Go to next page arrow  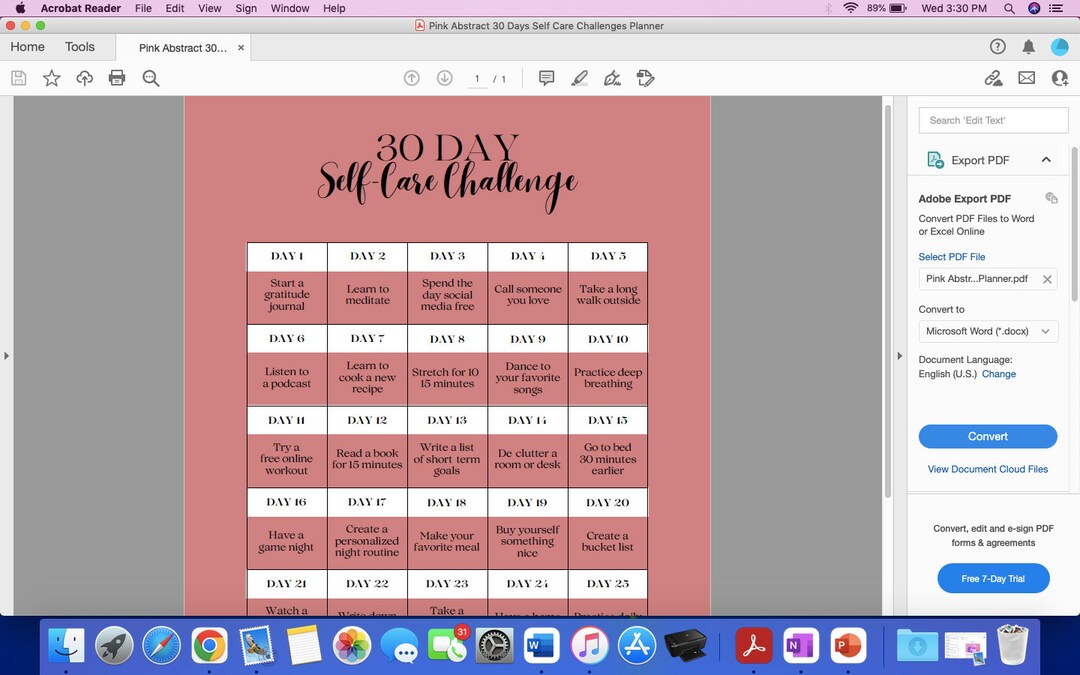tap(445, 78)
